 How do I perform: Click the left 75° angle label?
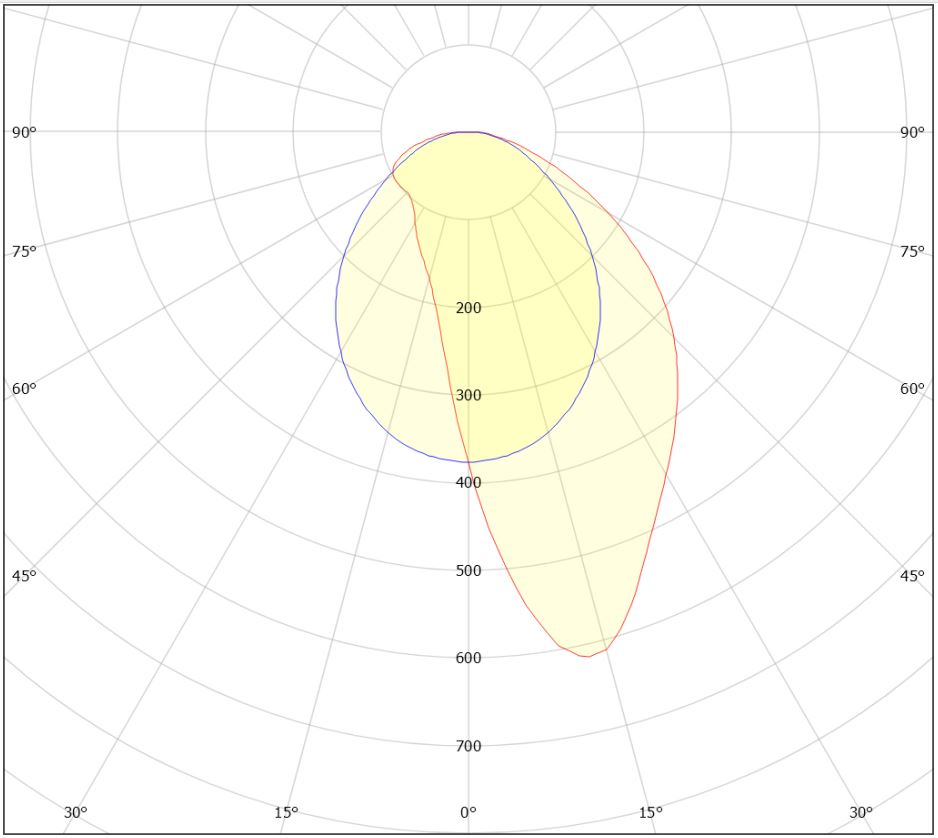pos(24,252)
